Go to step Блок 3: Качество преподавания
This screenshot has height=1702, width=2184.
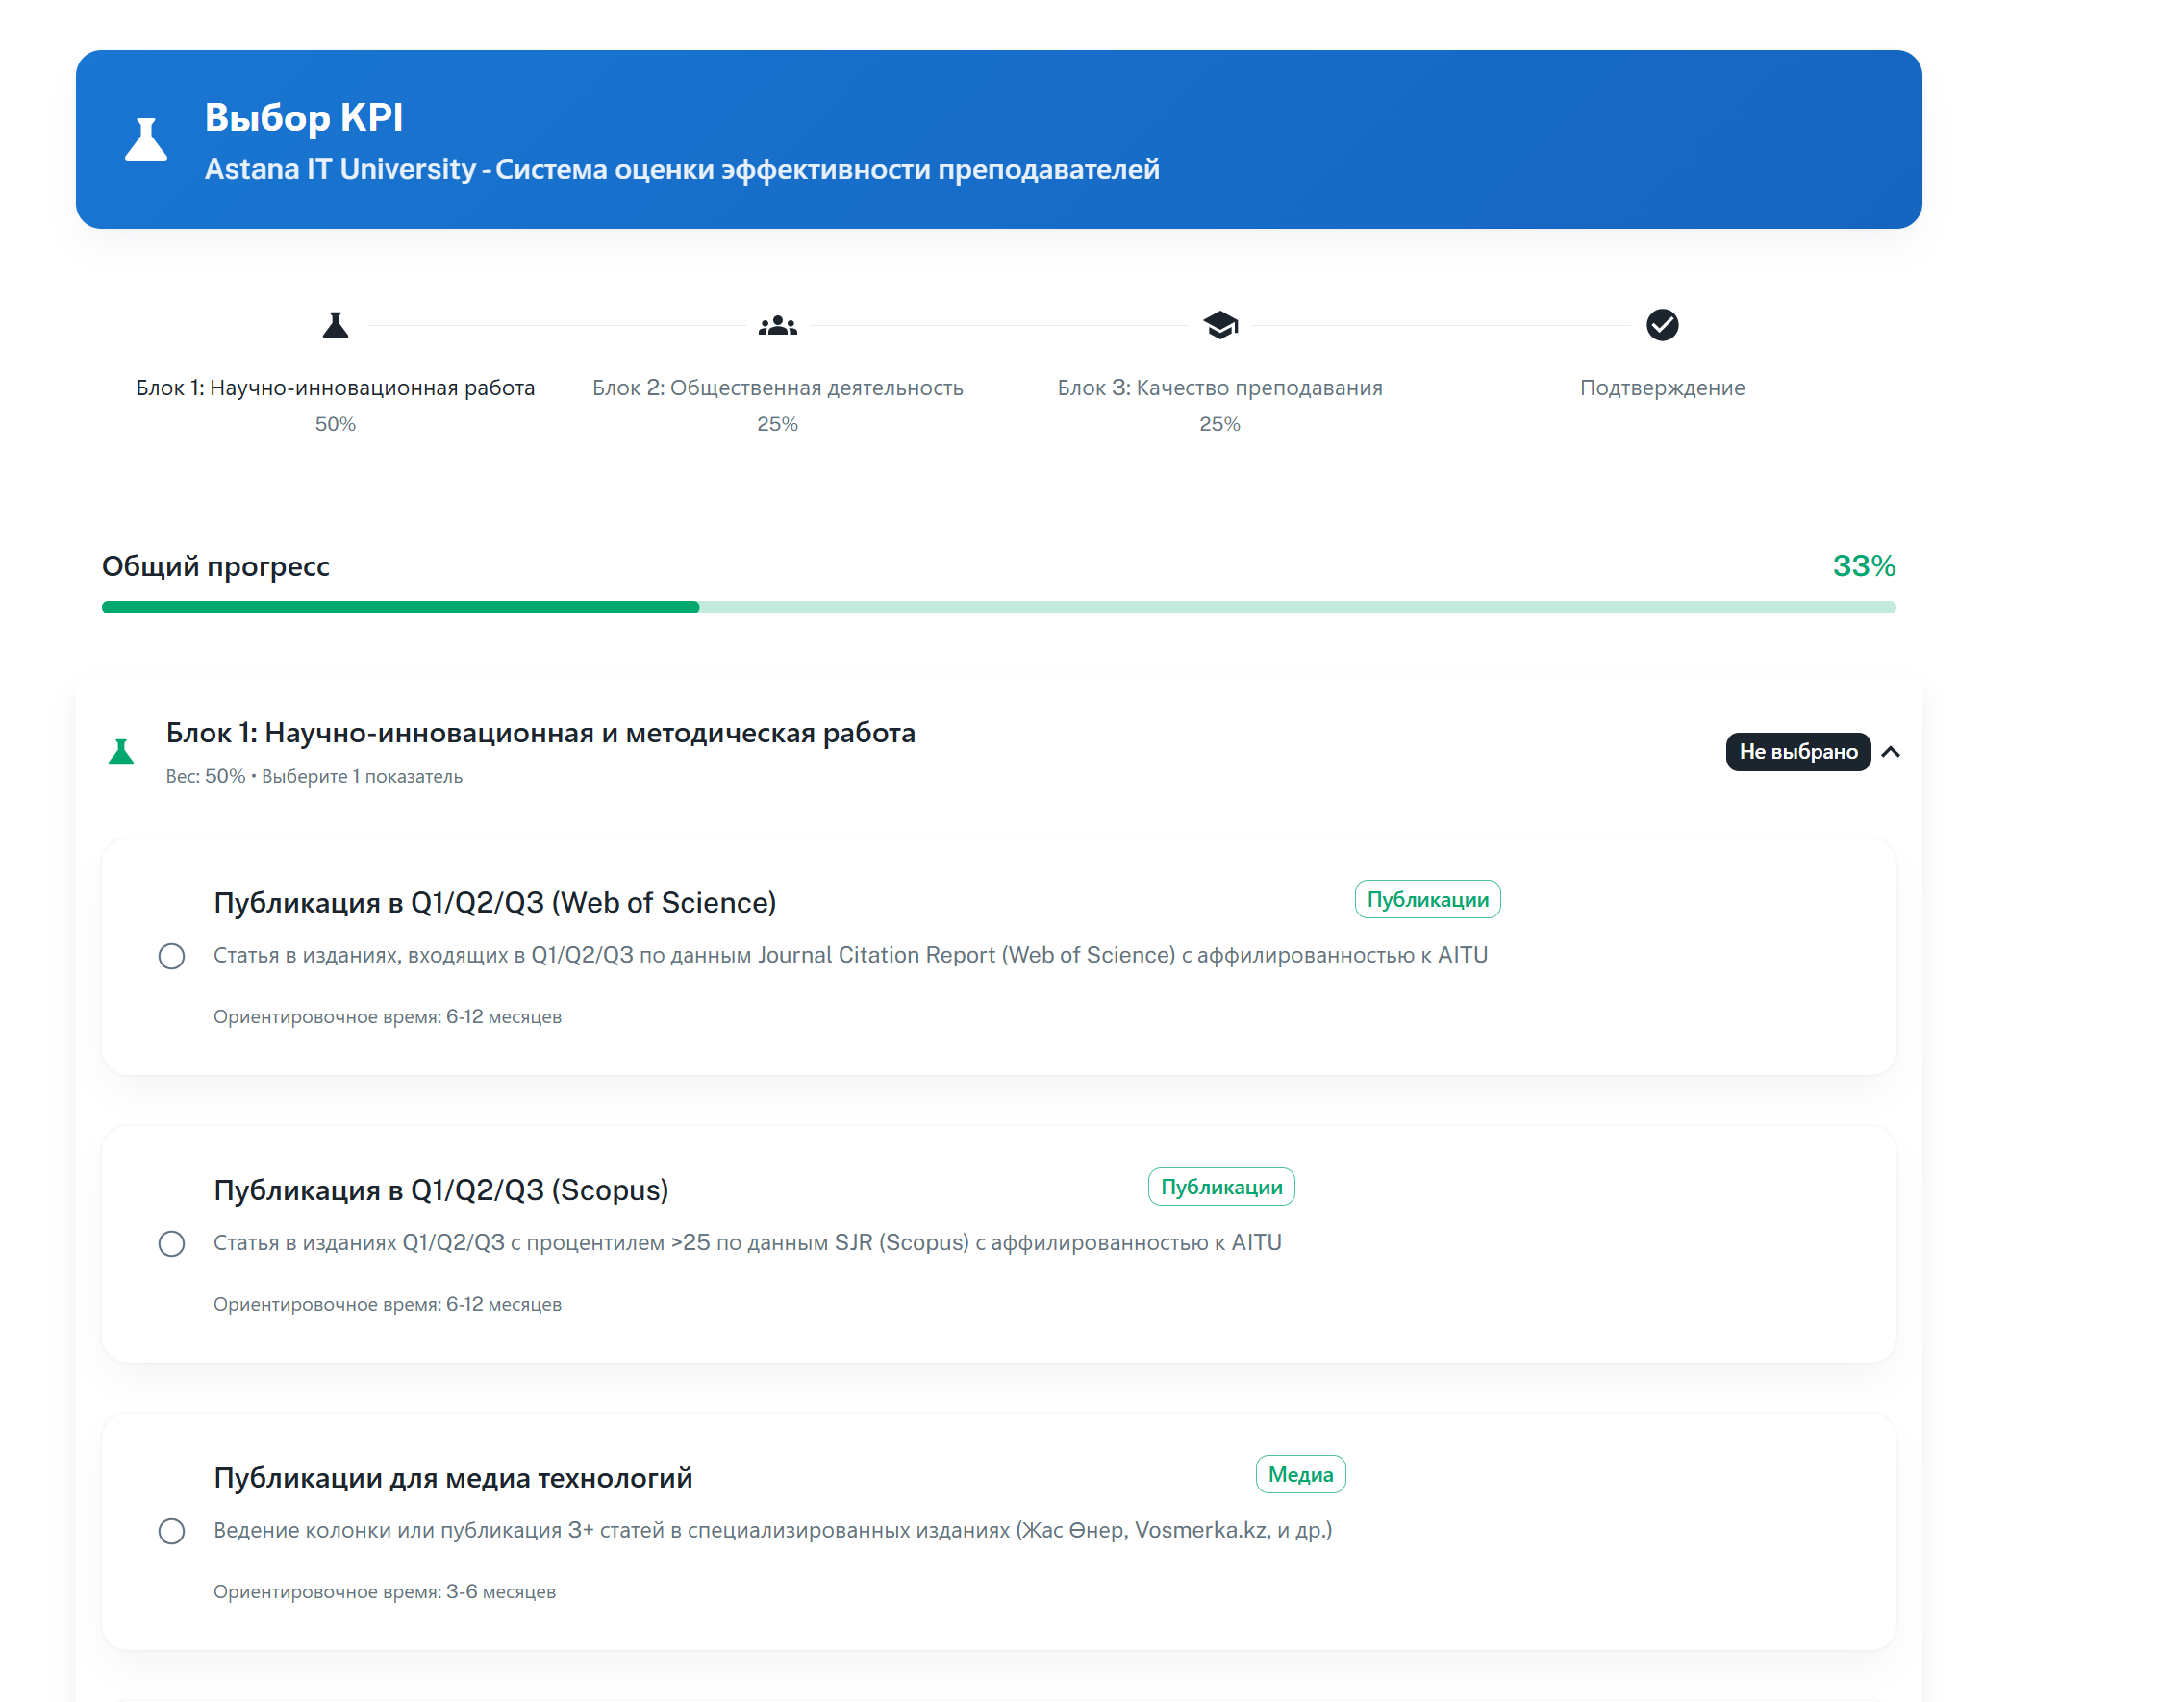1220,388
